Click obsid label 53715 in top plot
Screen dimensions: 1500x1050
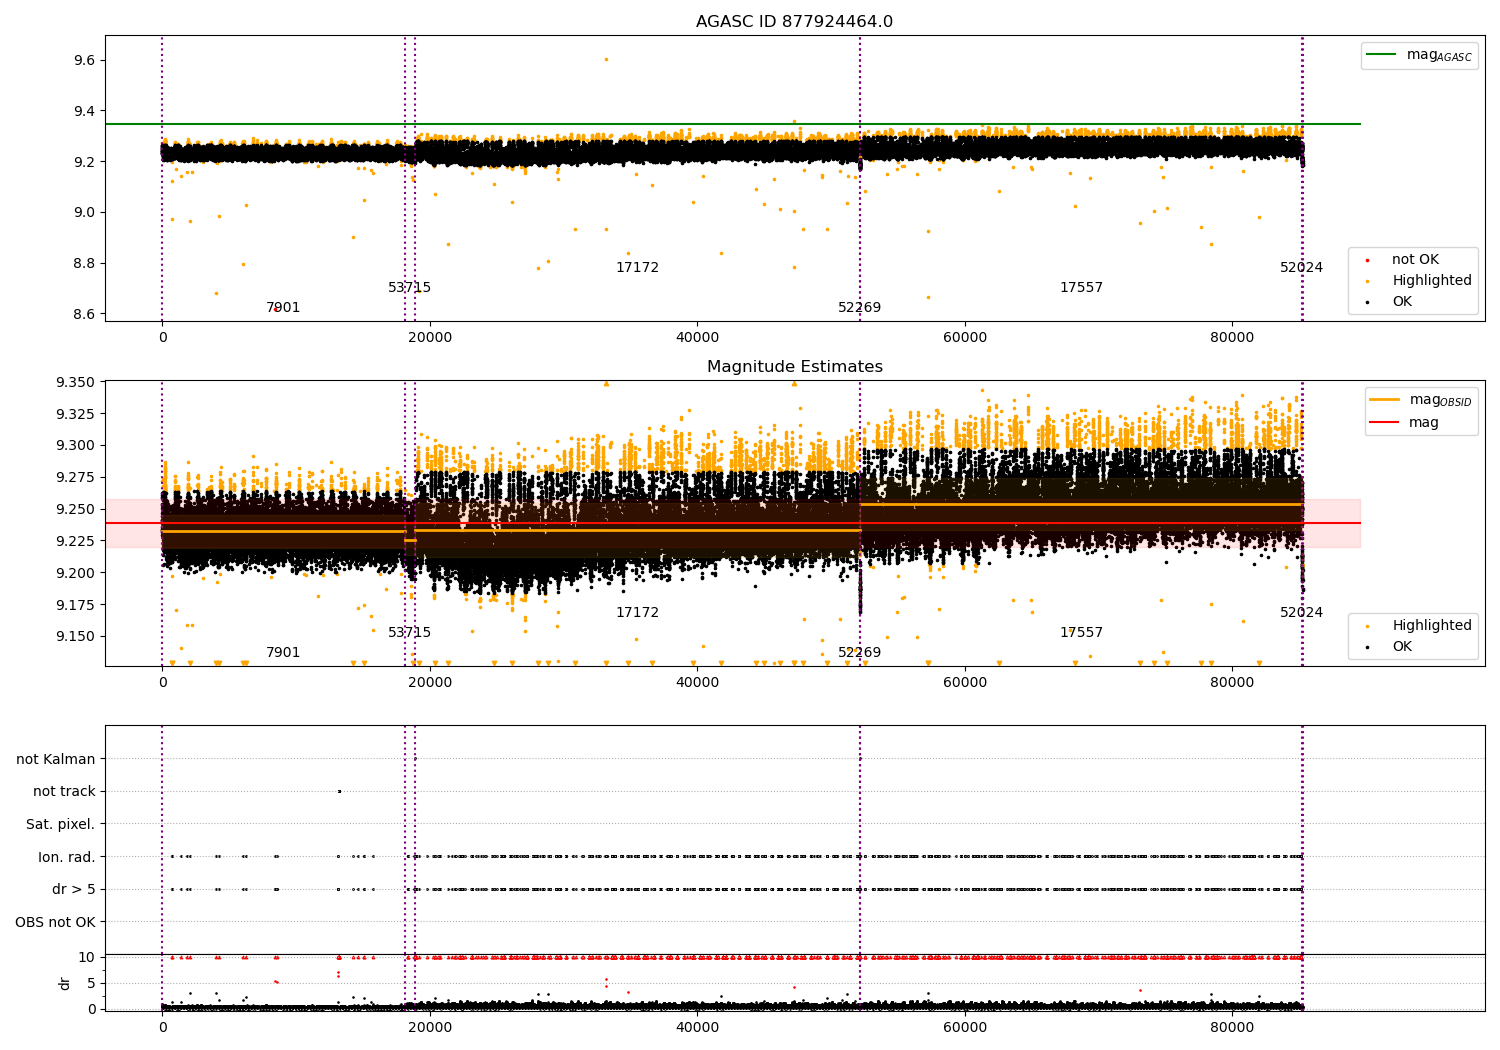(x=410, y=288)
